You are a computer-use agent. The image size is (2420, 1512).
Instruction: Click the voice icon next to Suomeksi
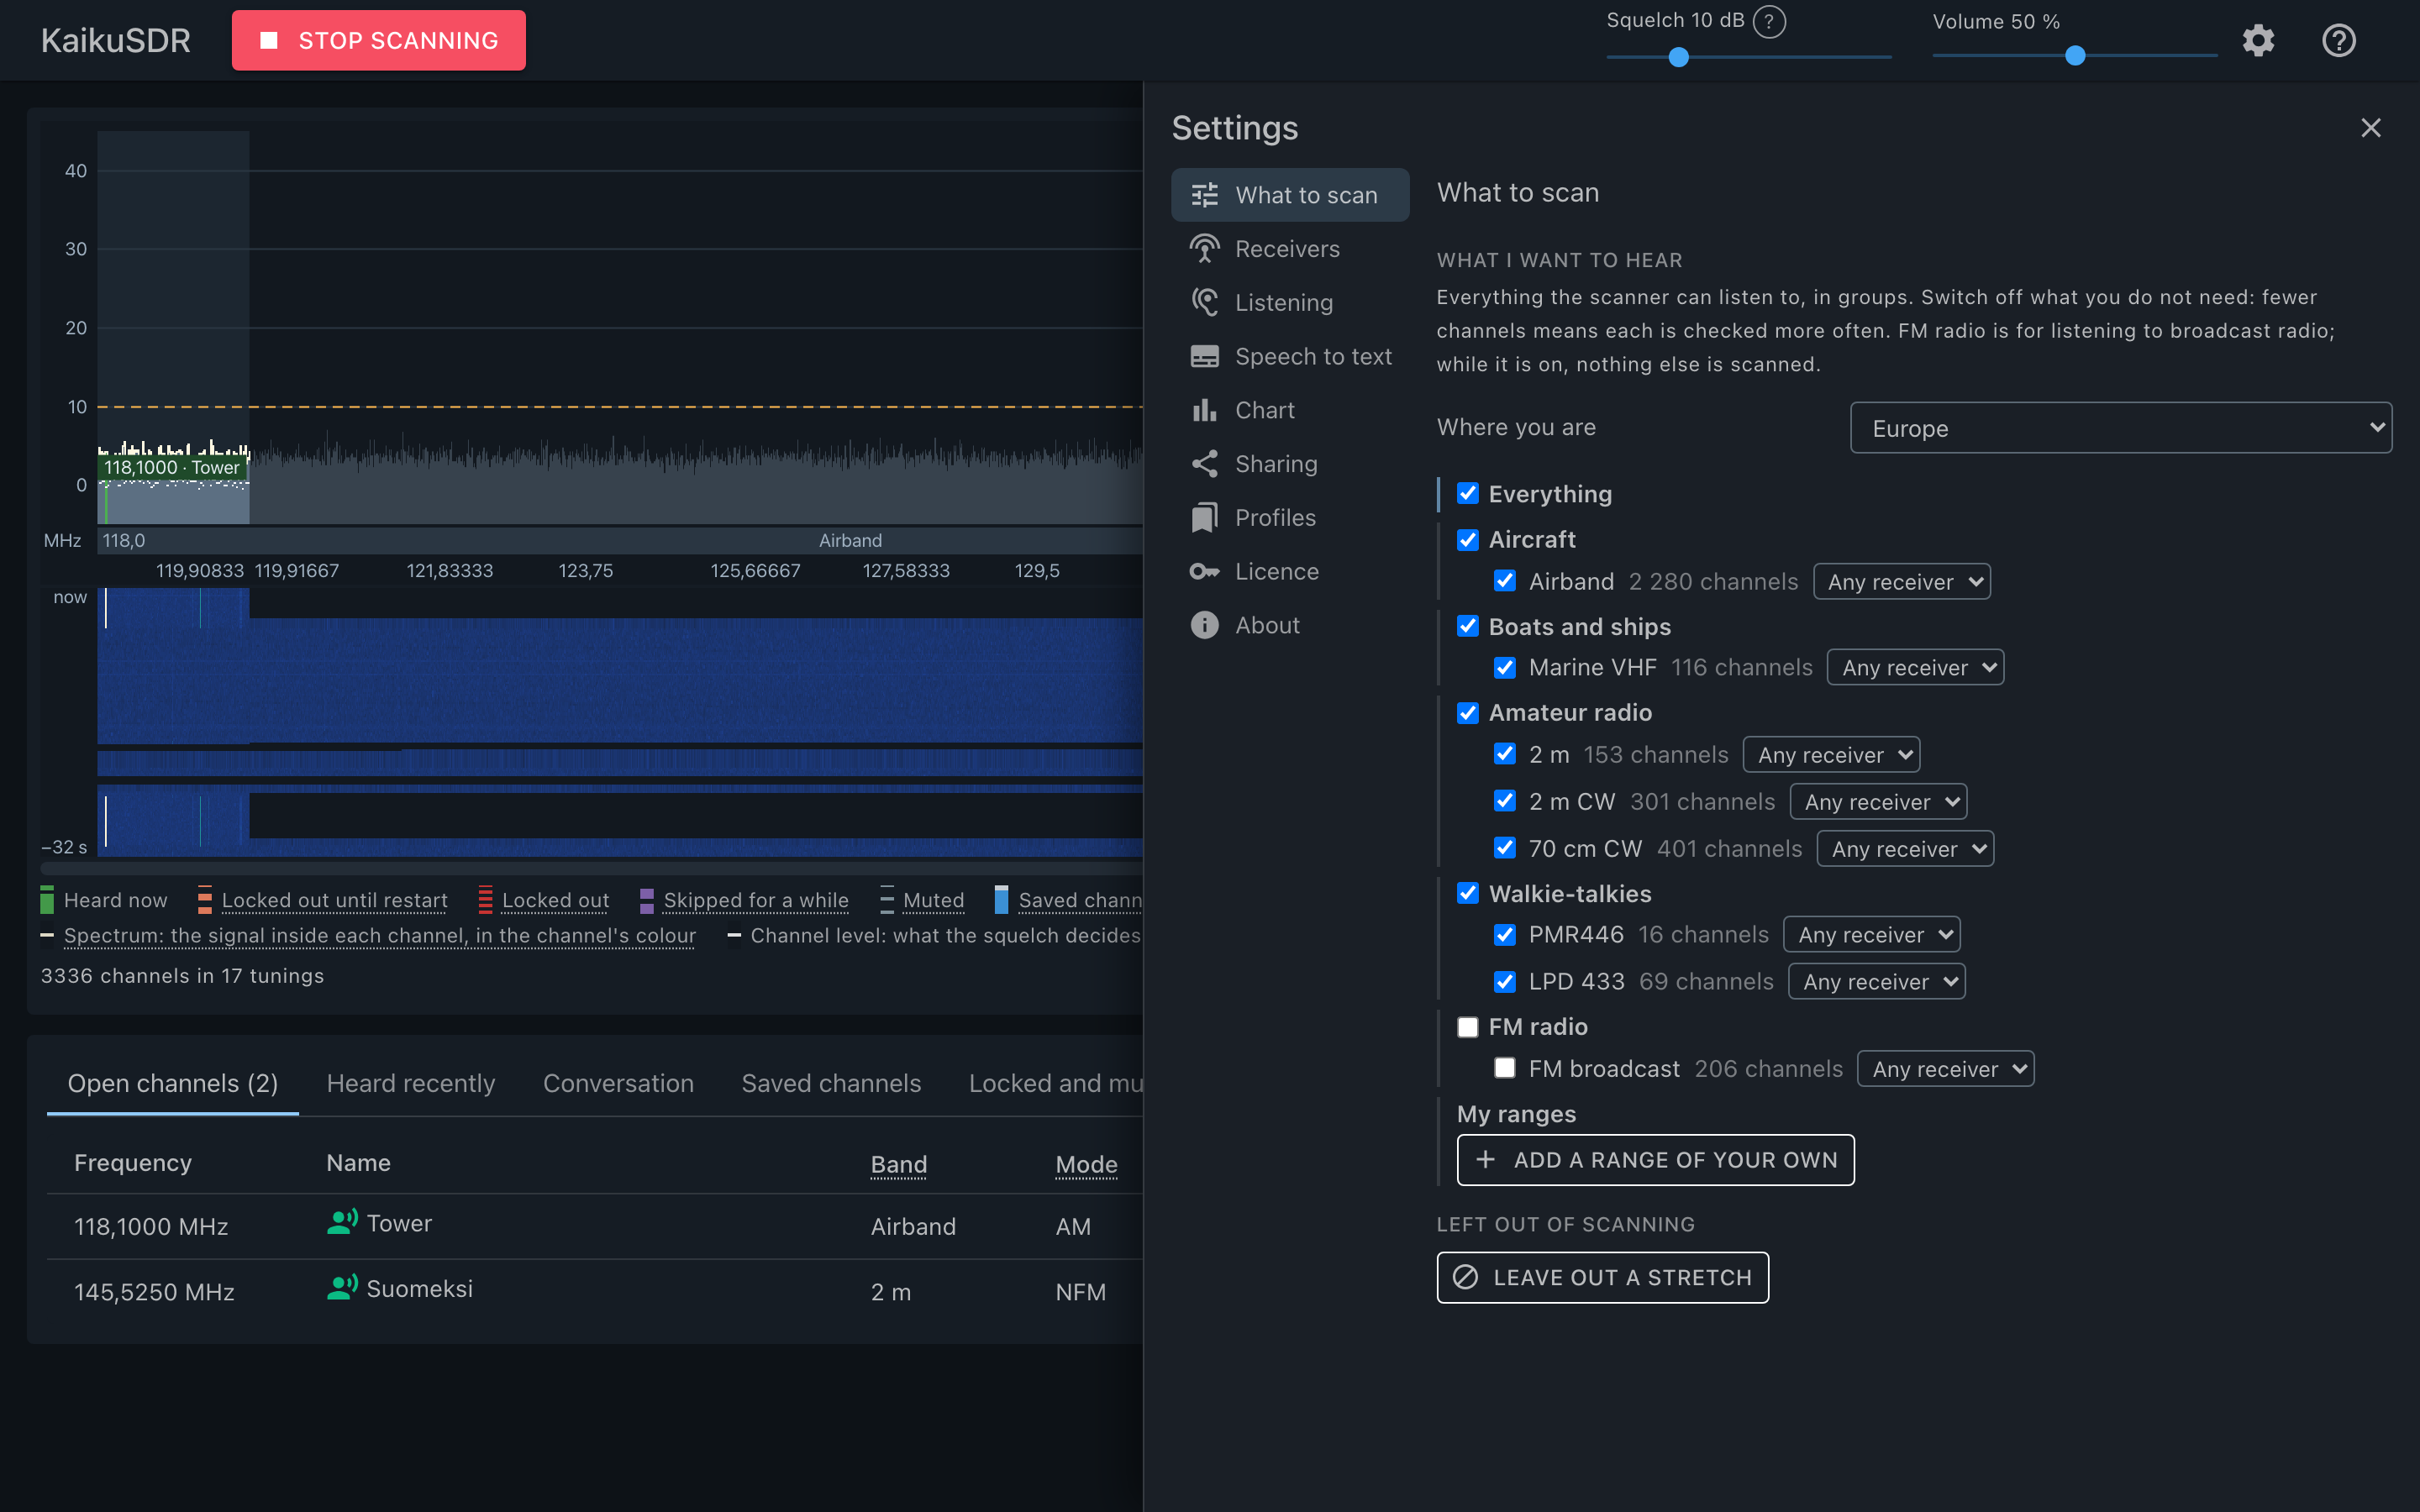coord(342,1288)
